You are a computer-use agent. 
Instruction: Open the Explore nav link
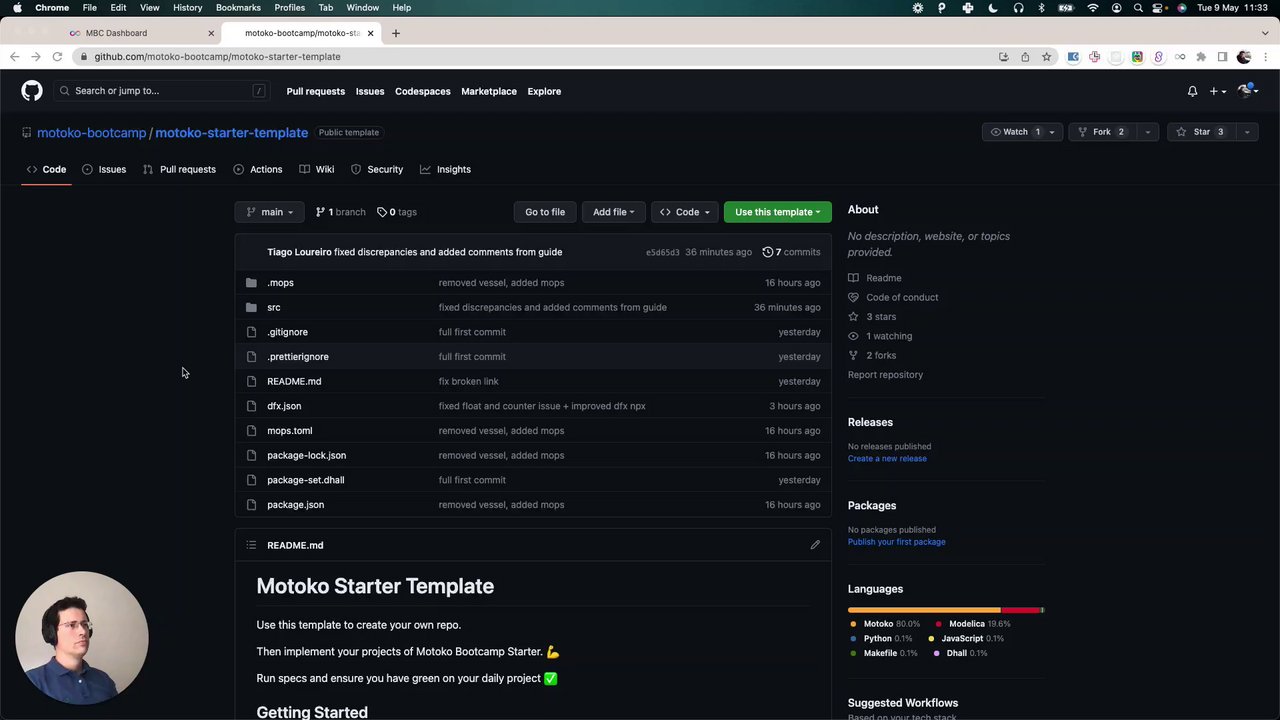544,91
